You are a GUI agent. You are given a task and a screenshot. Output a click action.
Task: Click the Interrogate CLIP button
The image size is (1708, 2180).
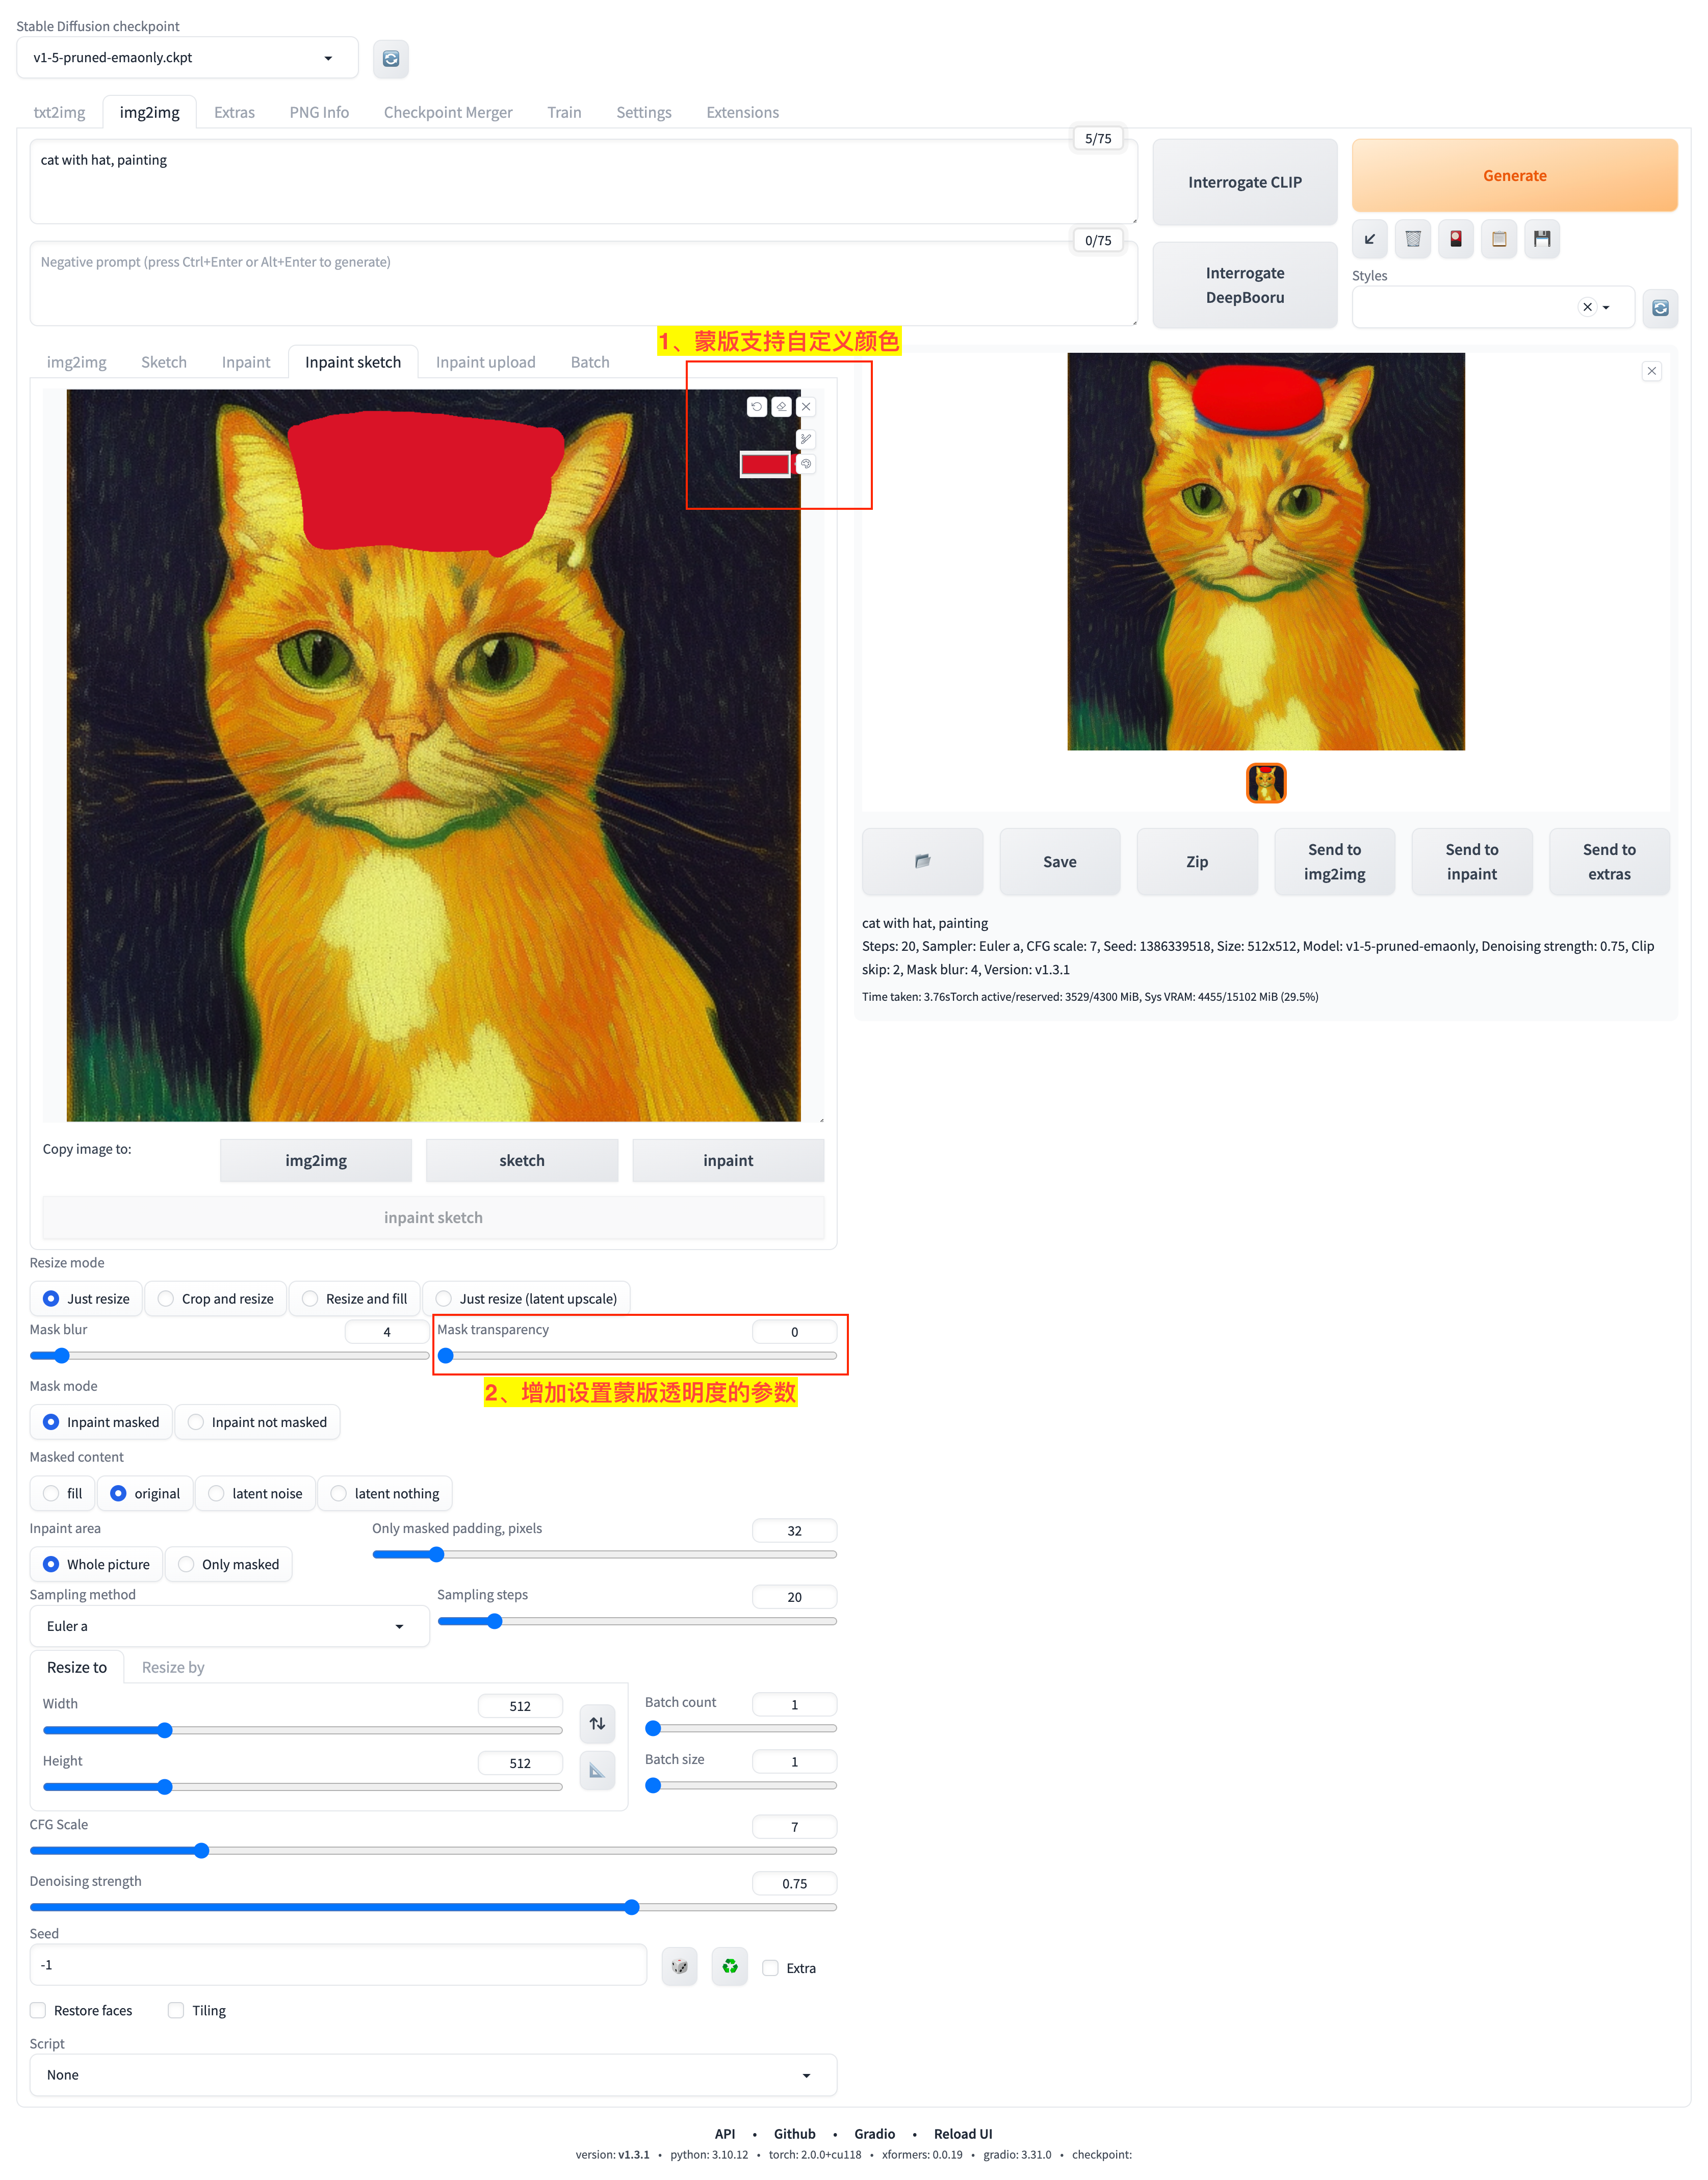pos(1244,182)
